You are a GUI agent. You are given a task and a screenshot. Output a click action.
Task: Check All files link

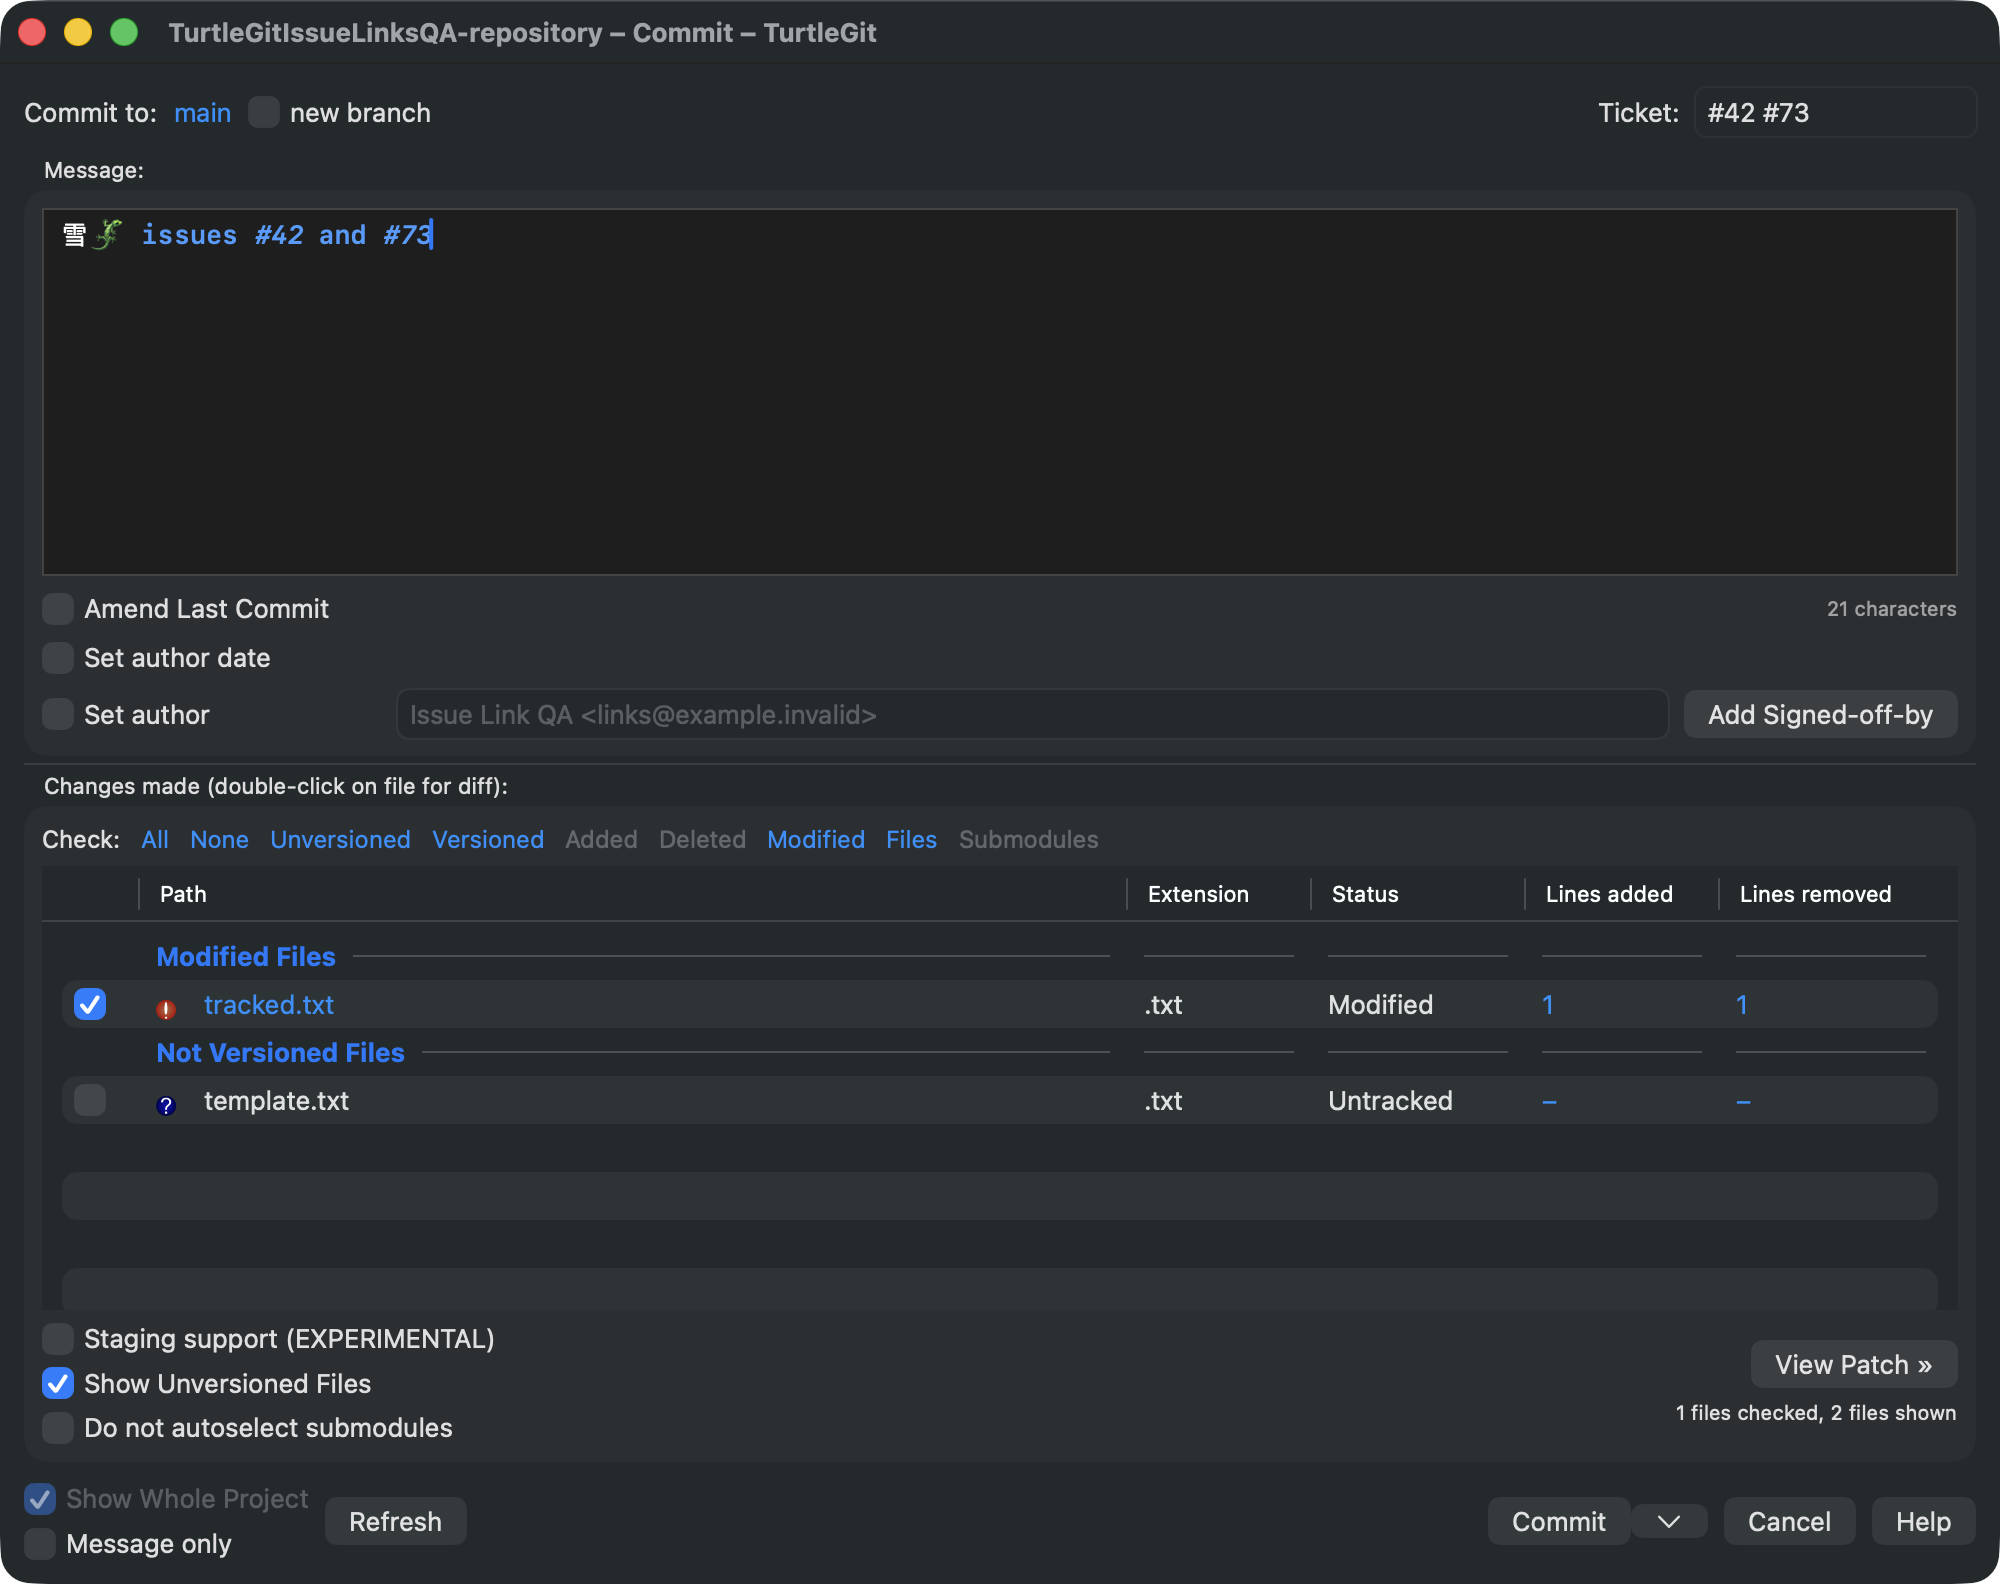coord(155,839)
